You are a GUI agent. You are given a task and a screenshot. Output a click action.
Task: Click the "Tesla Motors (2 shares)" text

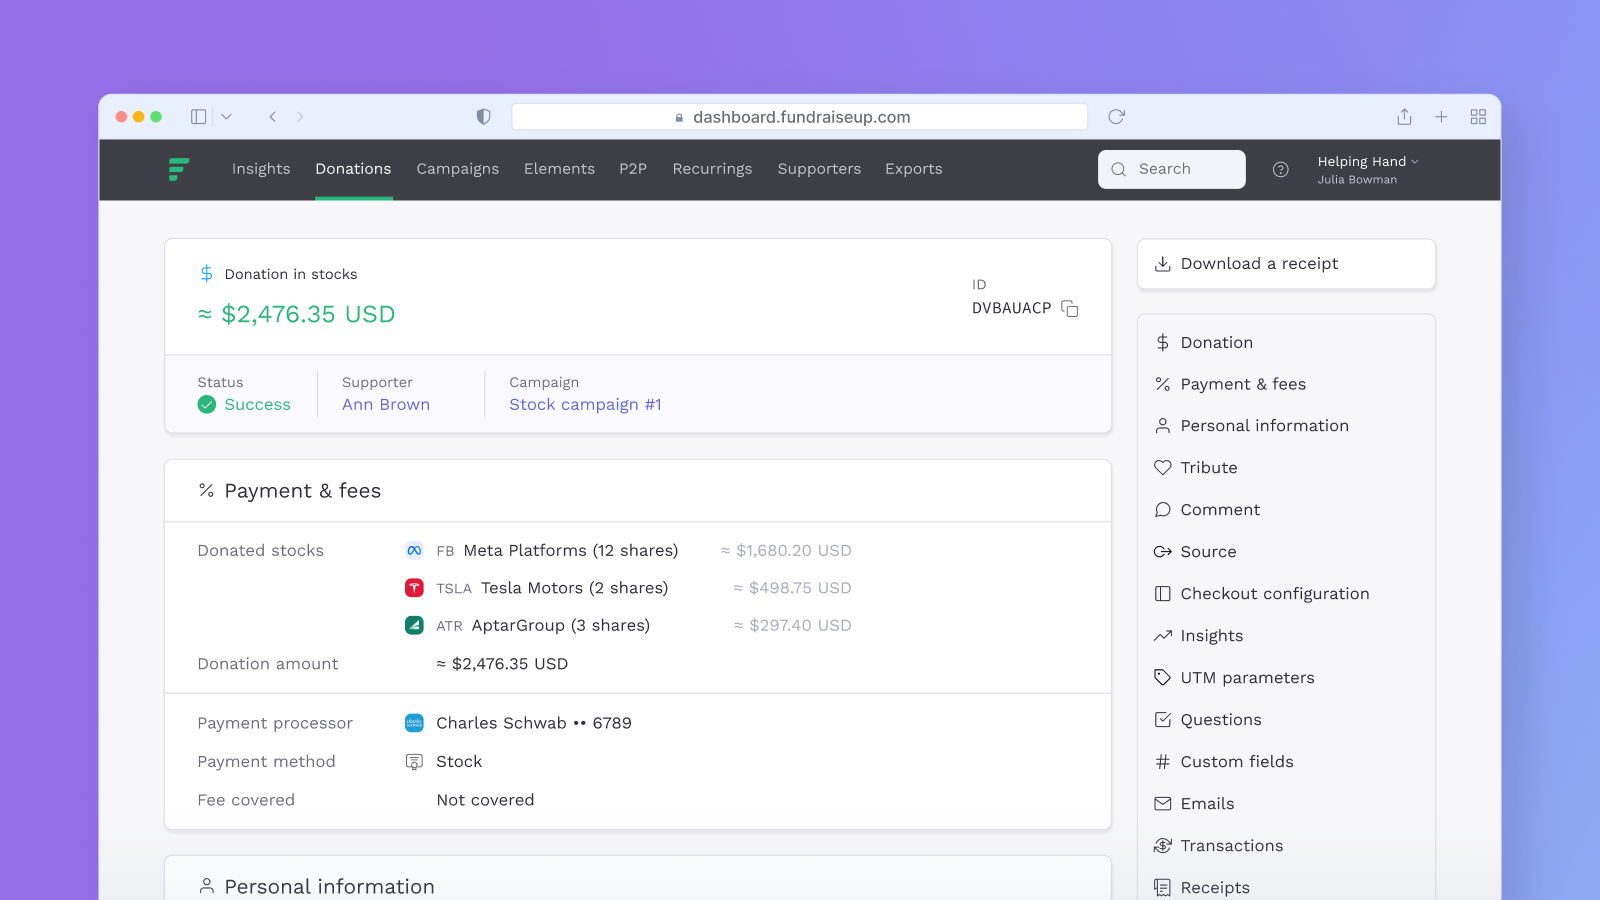[574, 588]
